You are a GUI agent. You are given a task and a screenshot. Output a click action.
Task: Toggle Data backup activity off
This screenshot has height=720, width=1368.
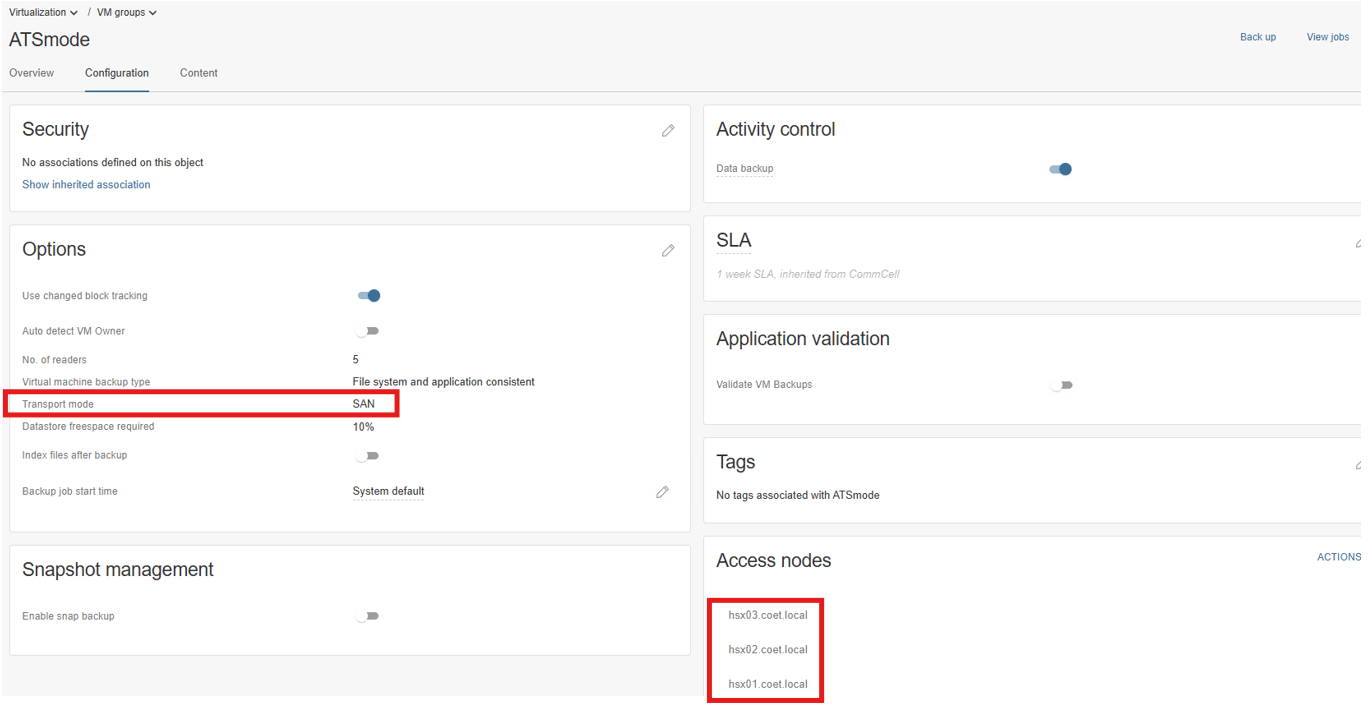tap(1060, 169)
